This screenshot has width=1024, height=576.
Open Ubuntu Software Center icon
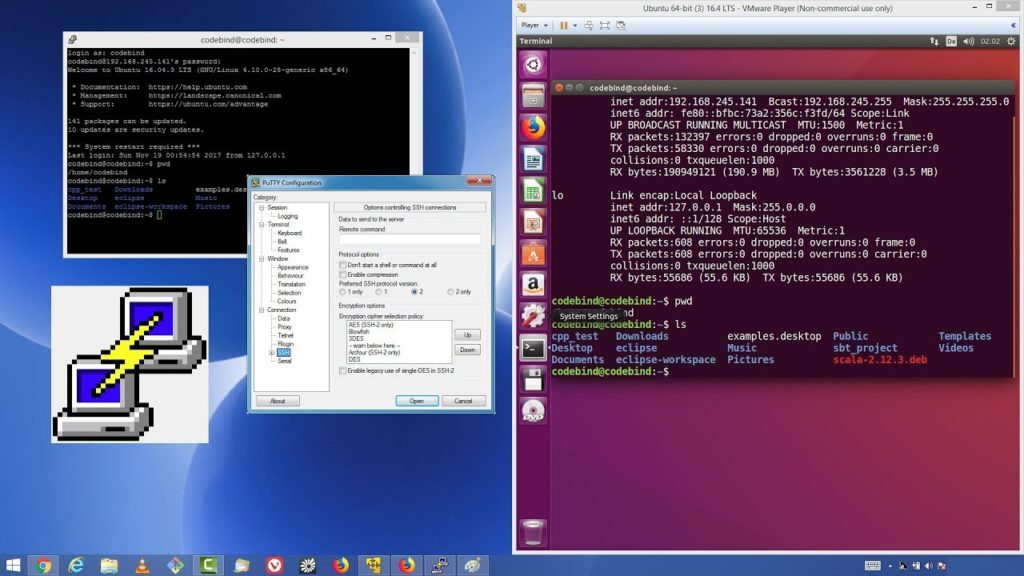pos(533,254)
